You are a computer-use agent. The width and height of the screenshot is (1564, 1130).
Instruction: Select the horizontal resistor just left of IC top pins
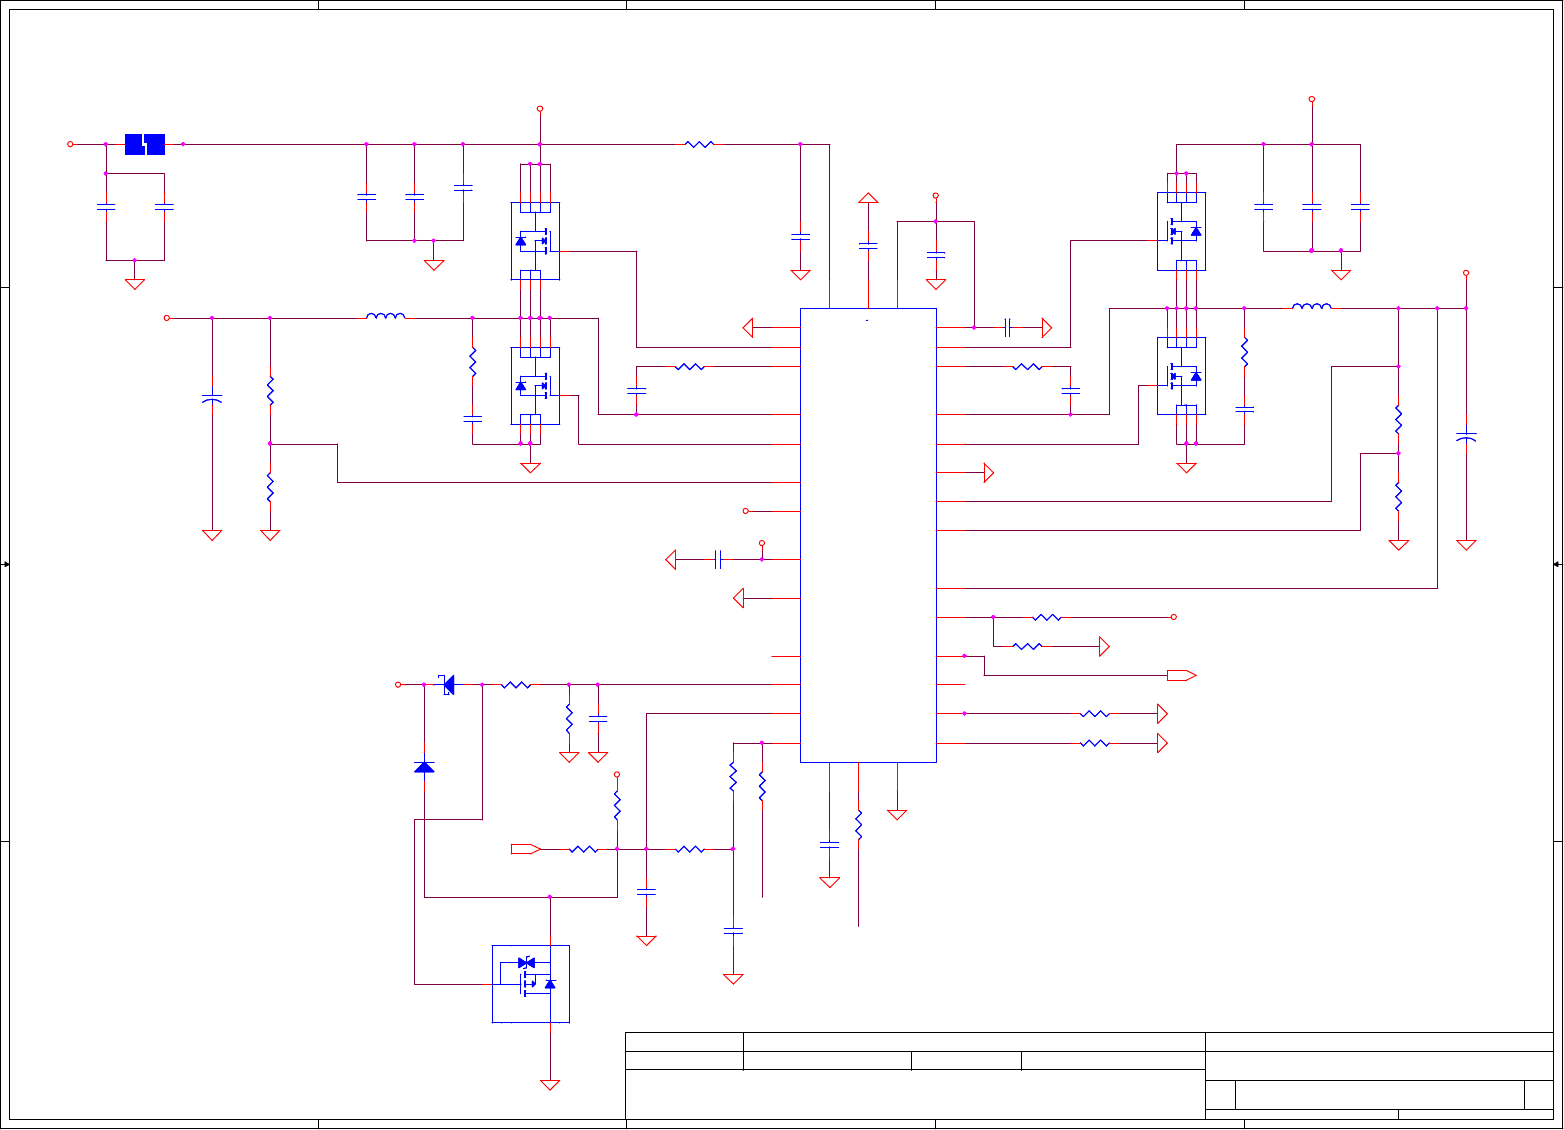690,367
